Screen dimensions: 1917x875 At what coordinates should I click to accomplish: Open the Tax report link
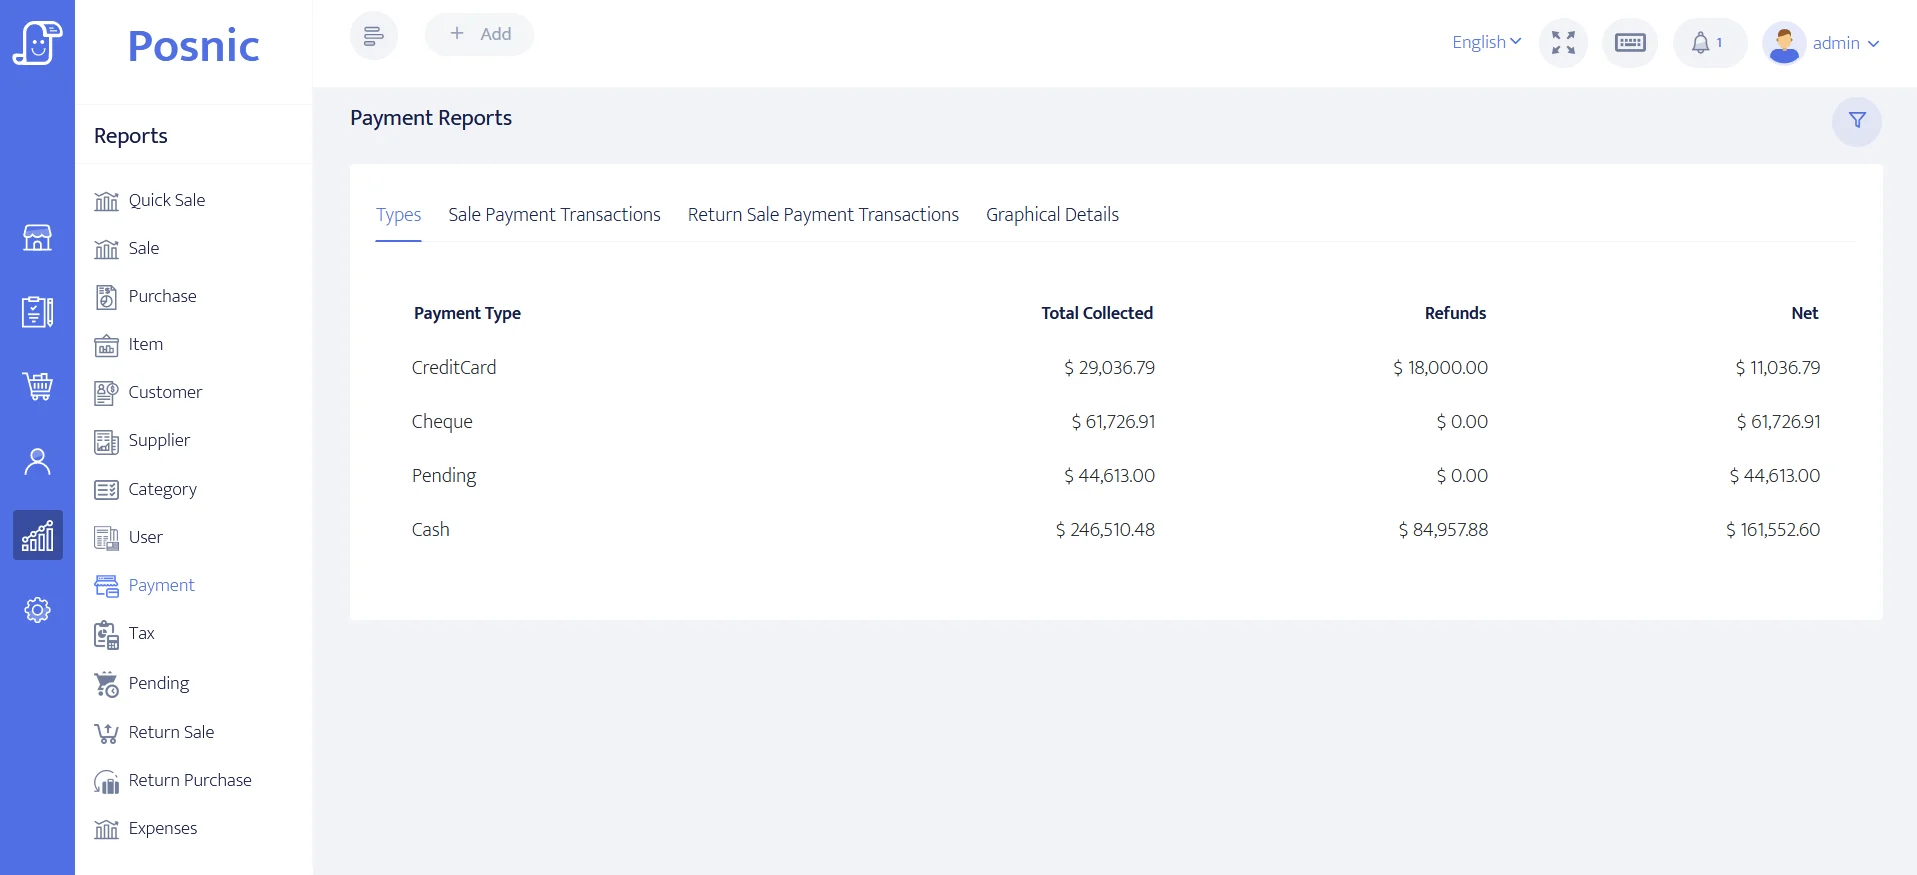(141, 634)
